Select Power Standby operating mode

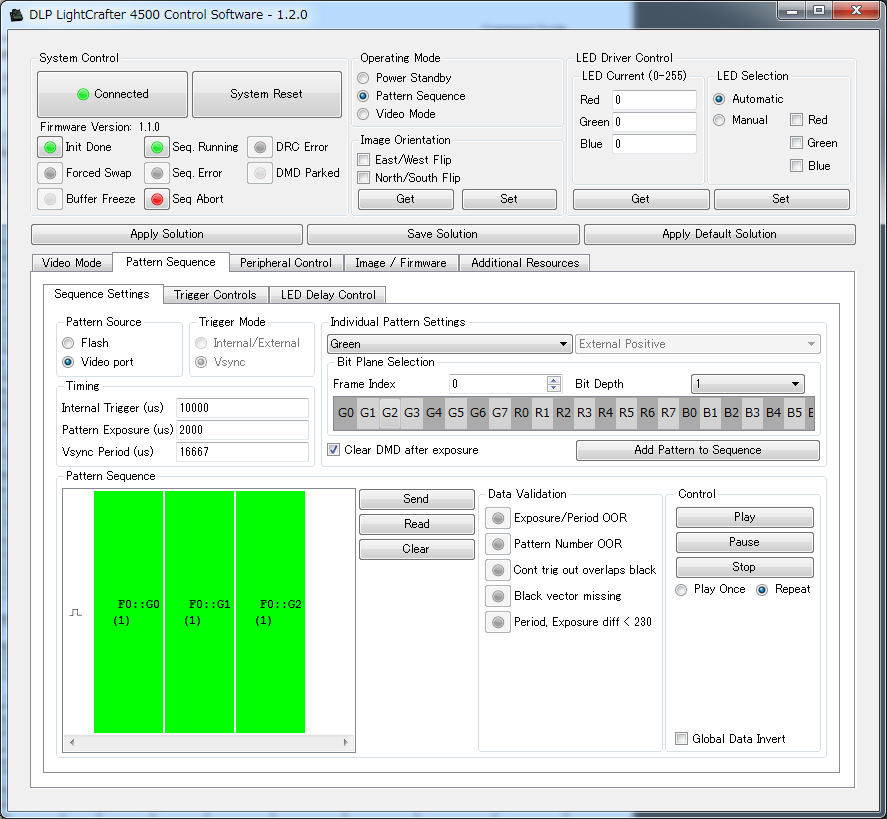363,78
